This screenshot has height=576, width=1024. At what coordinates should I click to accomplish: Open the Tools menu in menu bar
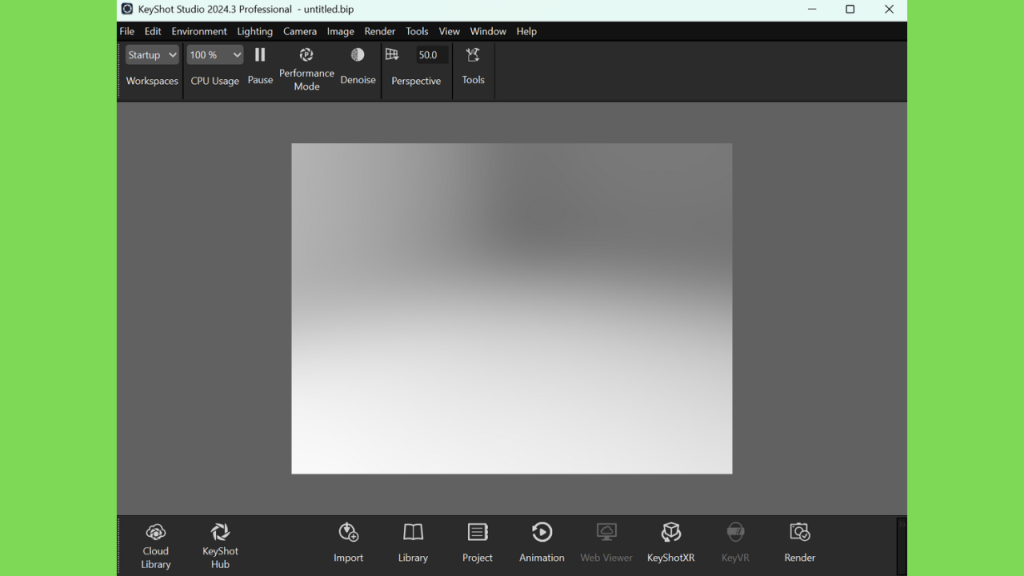click(x=417, y=31)
